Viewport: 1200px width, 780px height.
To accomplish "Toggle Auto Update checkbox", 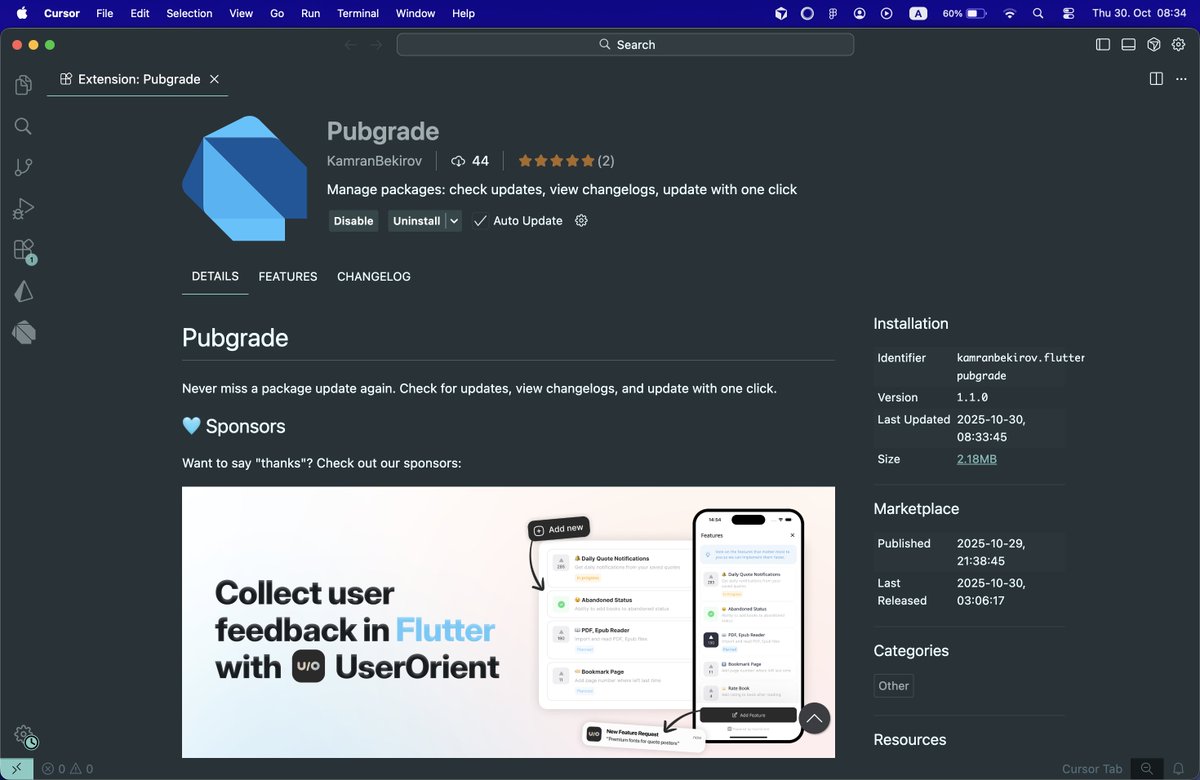I will [480, 221].
